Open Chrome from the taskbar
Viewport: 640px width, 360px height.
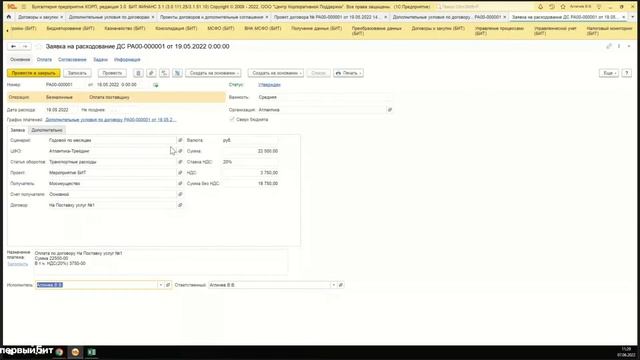60,352
